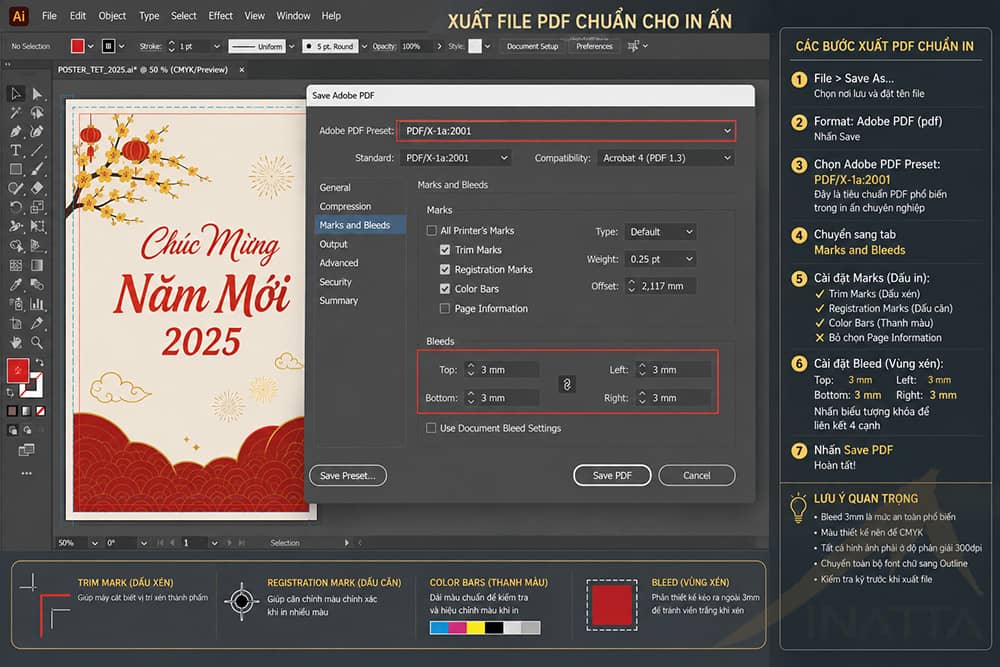Enable the Page Information checkbox
Viewport: 1000px width, 667px height.
[x=445, y=309]
